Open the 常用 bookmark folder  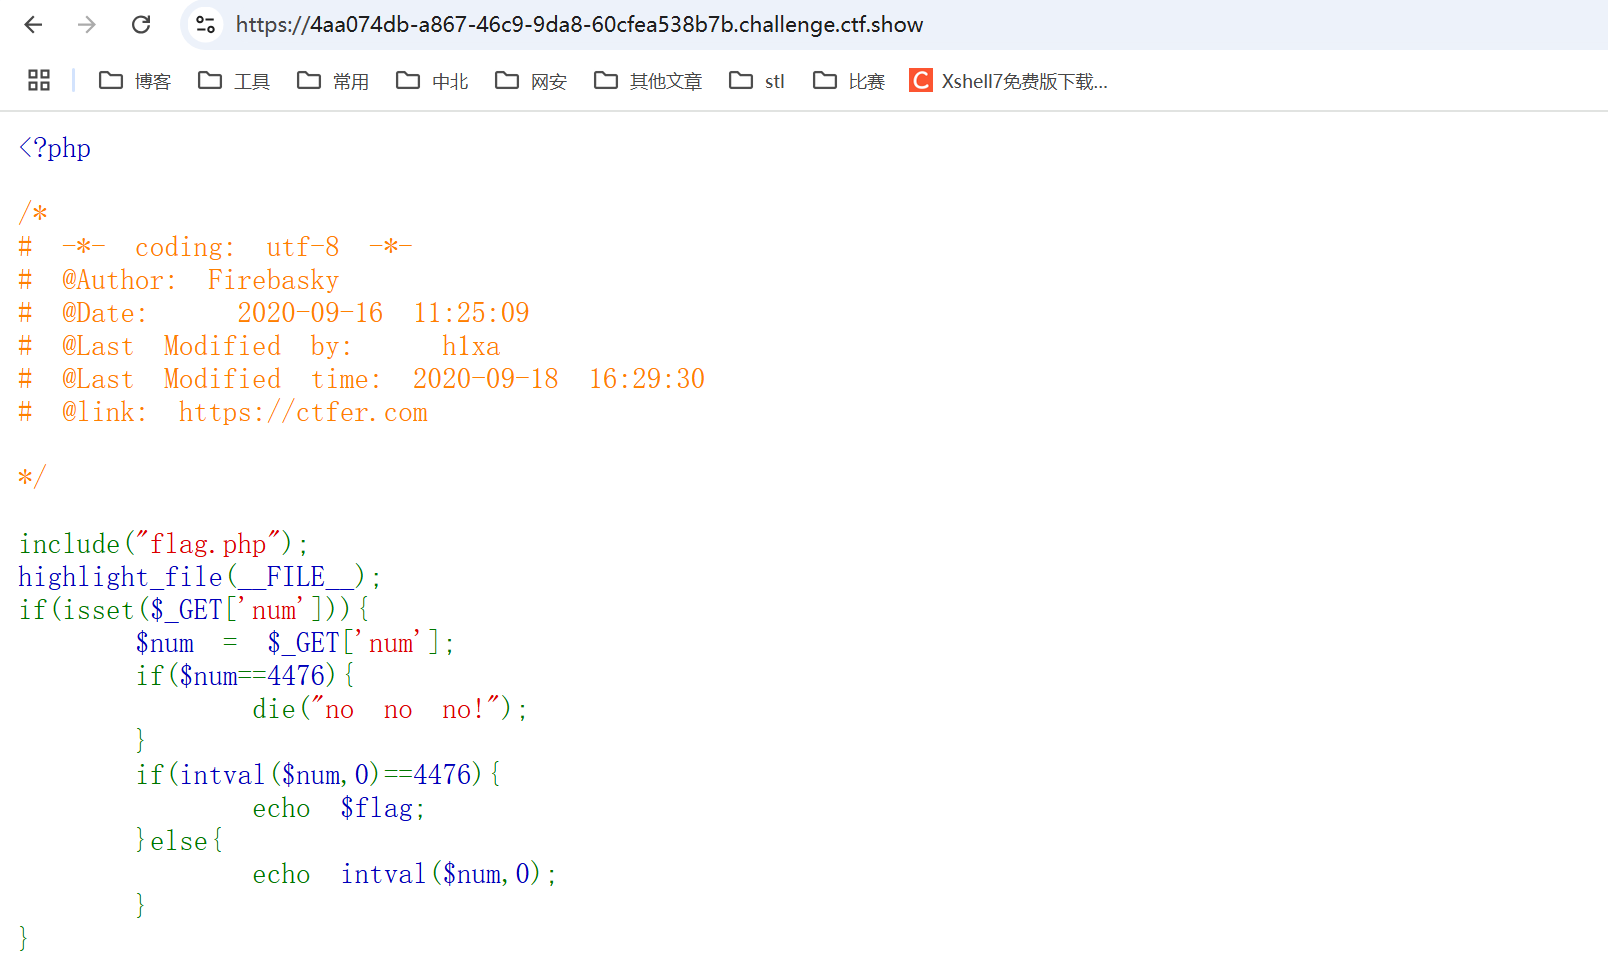click(333, 81)
